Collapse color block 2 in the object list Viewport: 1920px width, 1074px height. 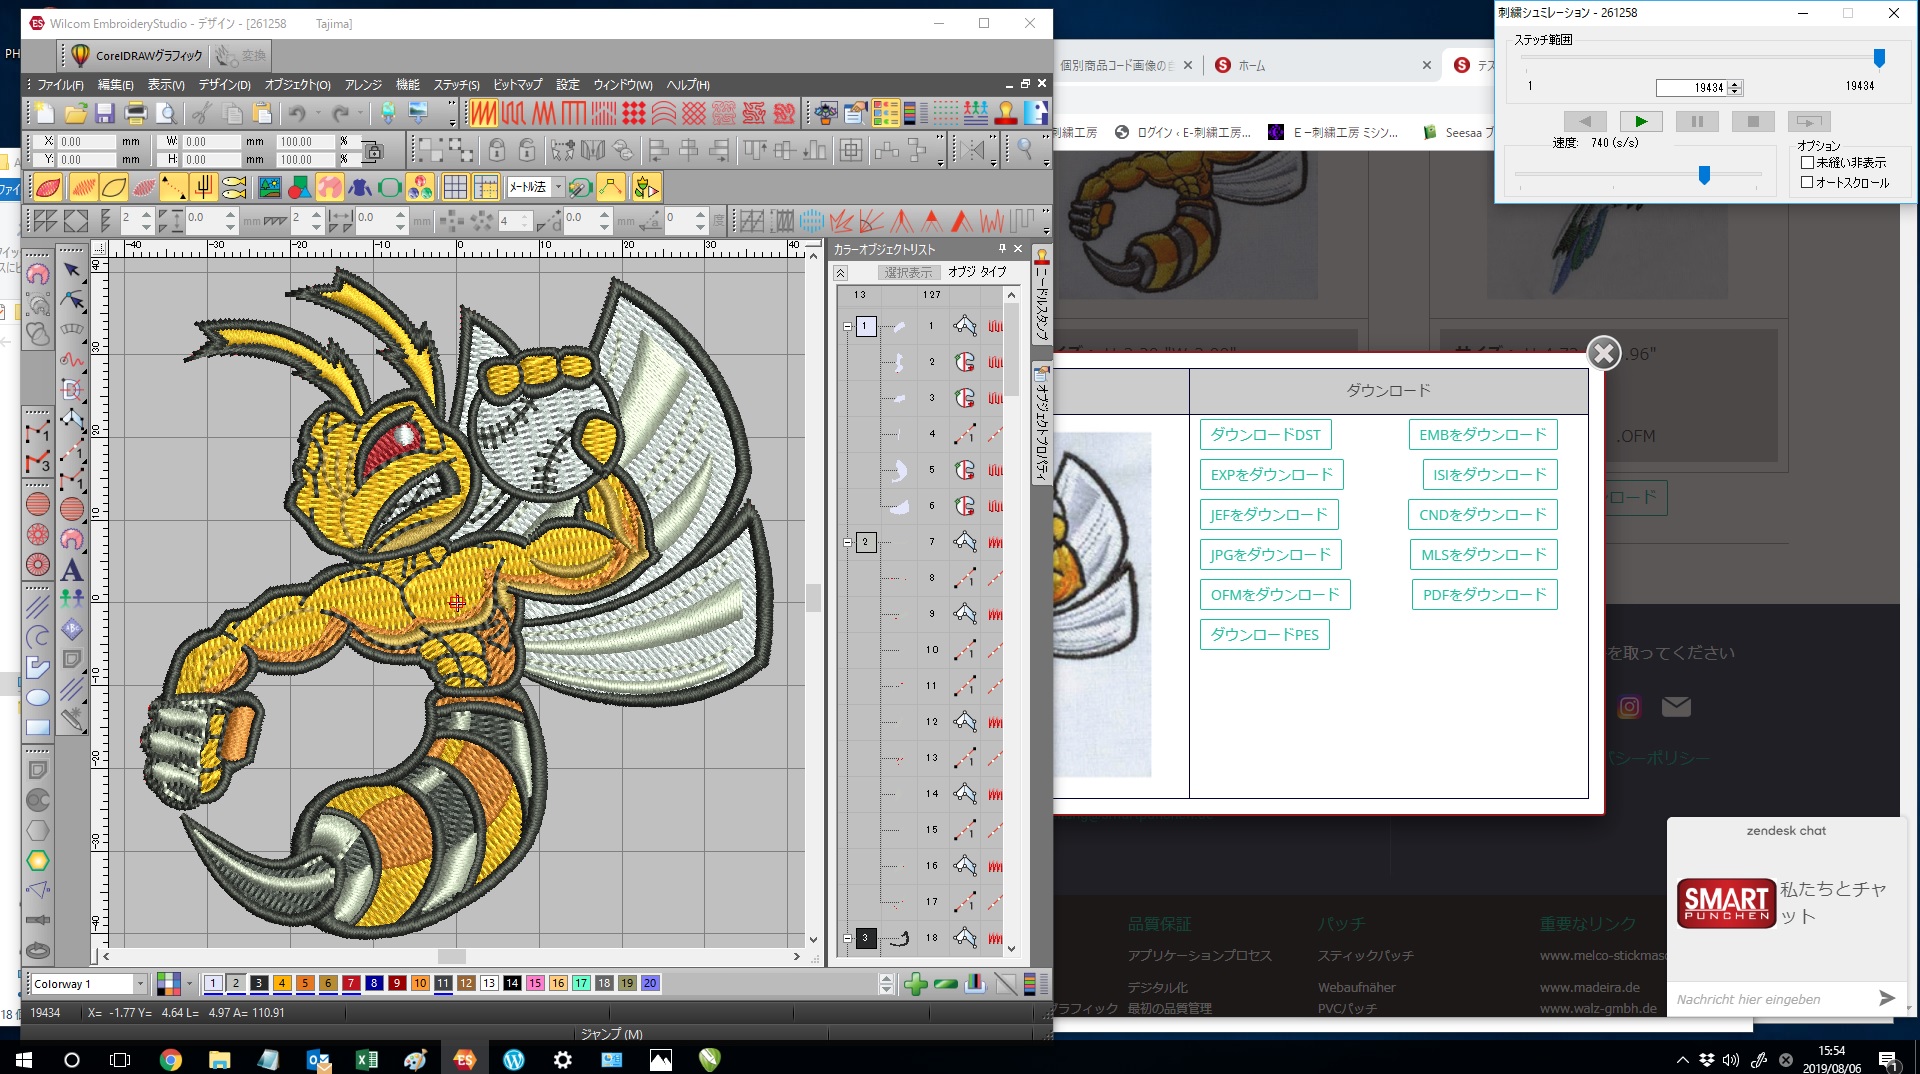[848, 542]
